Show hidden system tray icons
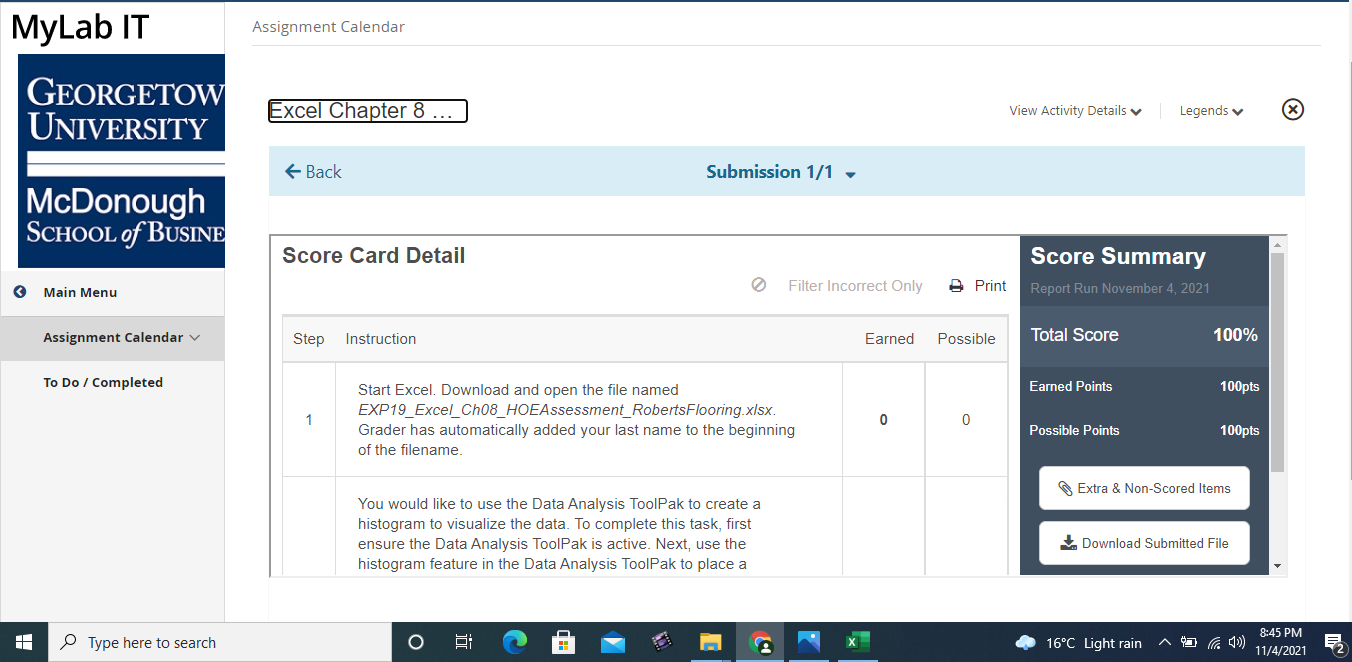 coord(1164,642)
